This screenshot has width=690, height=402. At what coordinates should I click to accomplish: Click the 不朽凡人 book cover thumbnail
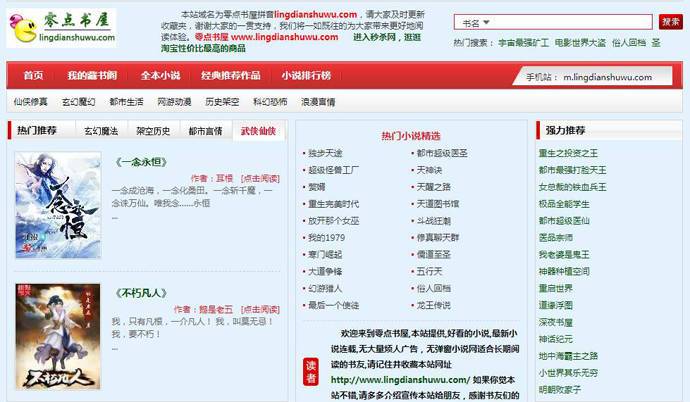click(x=57, y=336)
